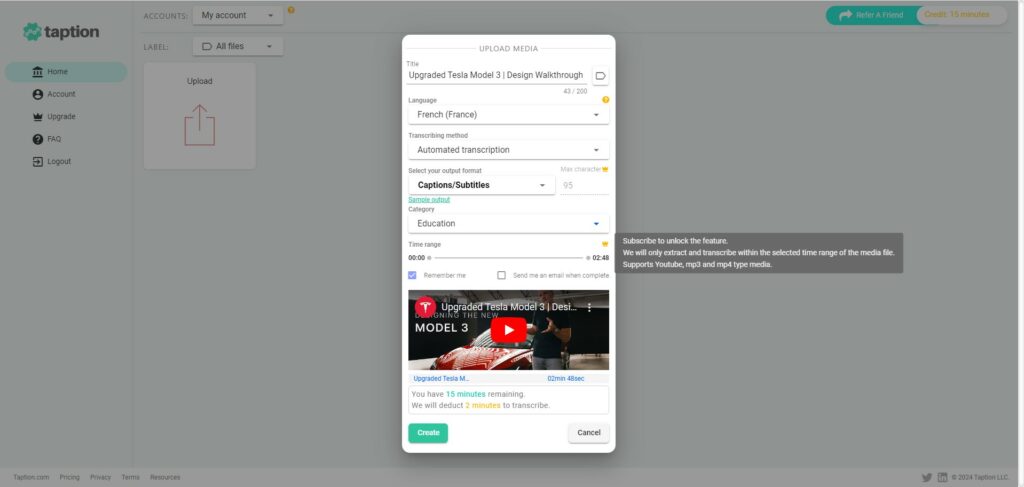Cancel the upload media dialog
Screen dimensions: 1024x487
coord(588,433)
